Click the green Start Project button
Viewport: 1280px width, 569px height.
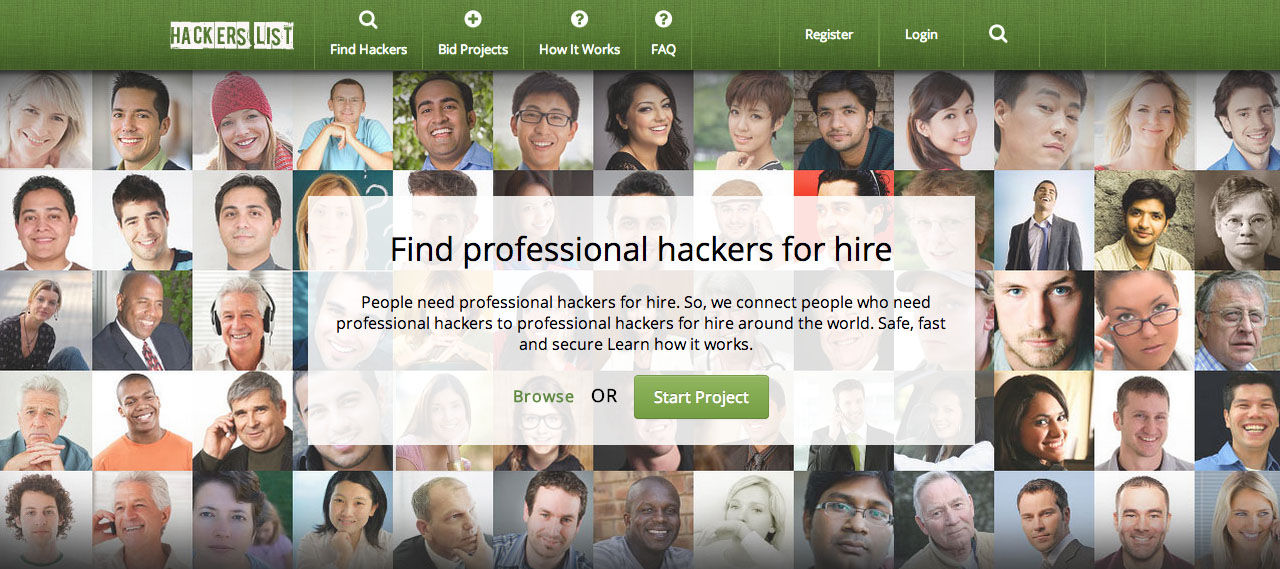(x=701, y=397)
